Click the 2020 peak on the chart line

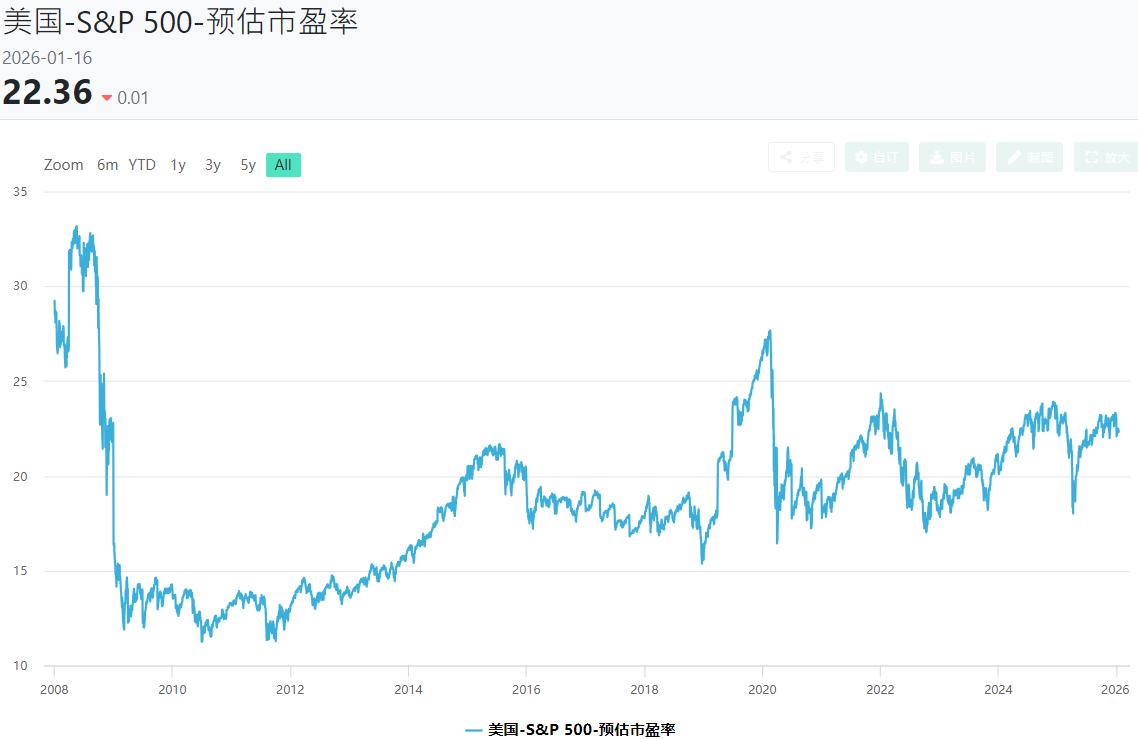(x=769, y=331)
